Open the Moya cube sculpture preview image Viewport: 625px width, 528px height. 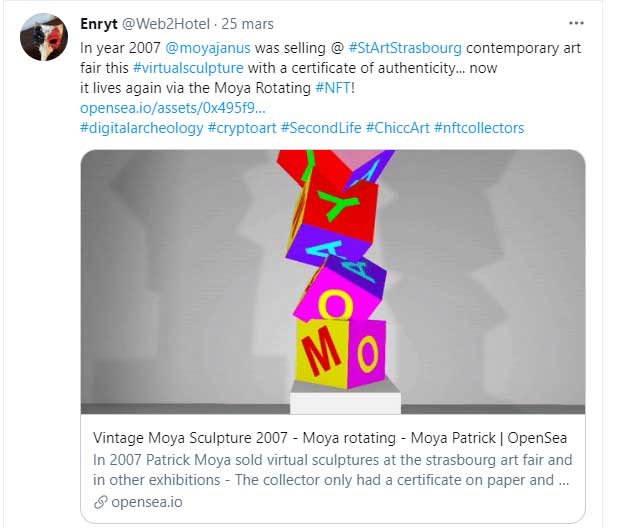click(332, 282)
